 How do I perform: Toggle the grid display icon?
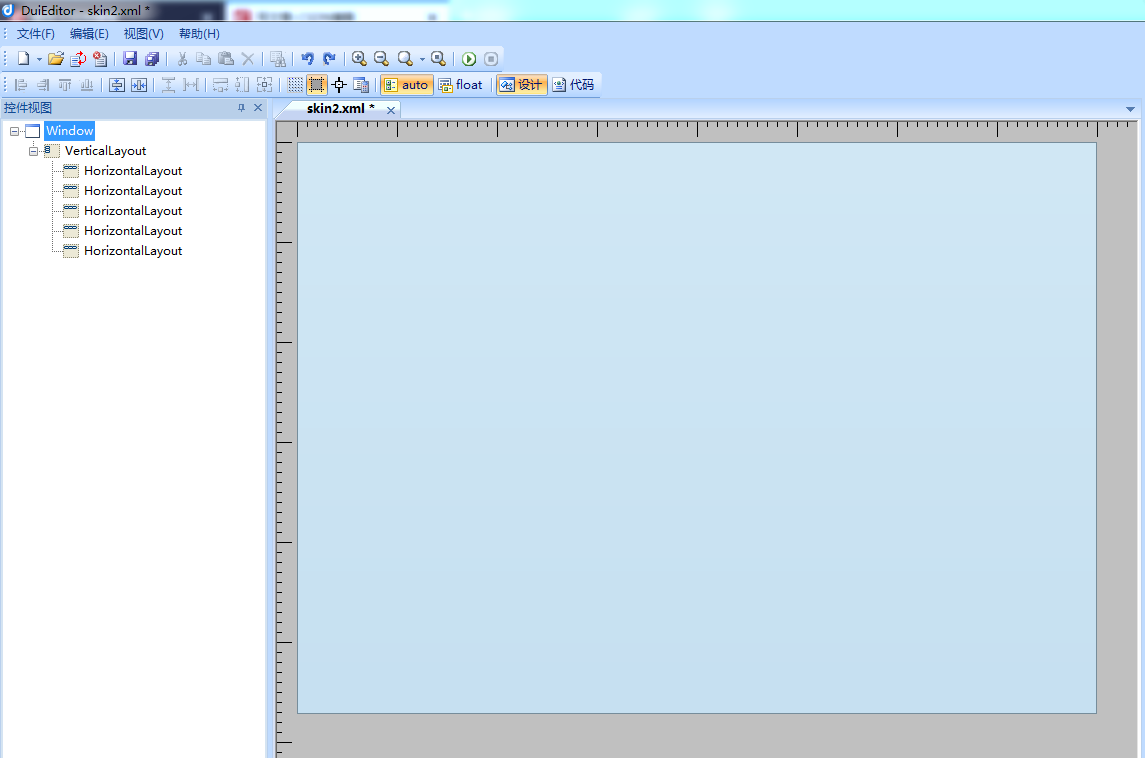point(295,84)
